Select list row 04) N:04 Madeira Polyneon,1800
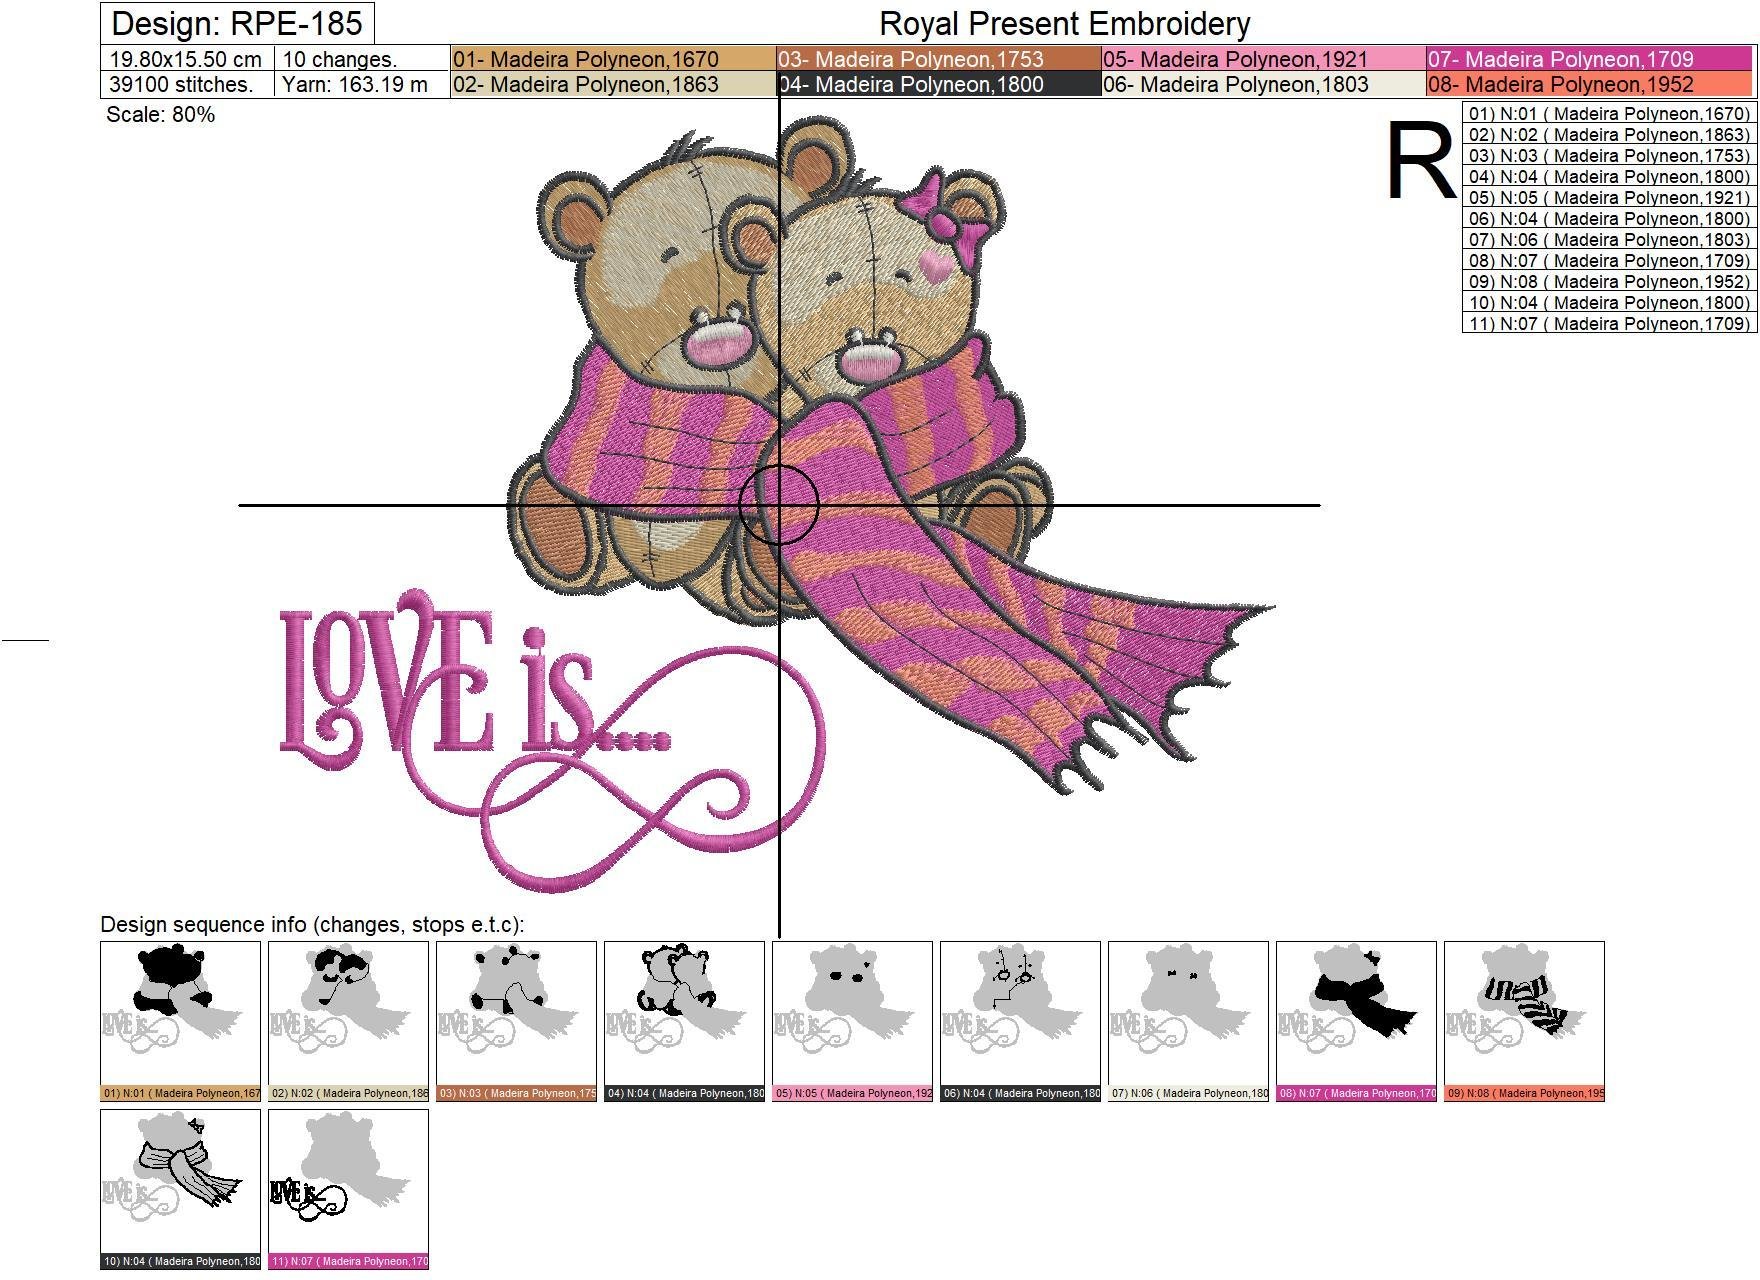 [x=1610, y=177]
